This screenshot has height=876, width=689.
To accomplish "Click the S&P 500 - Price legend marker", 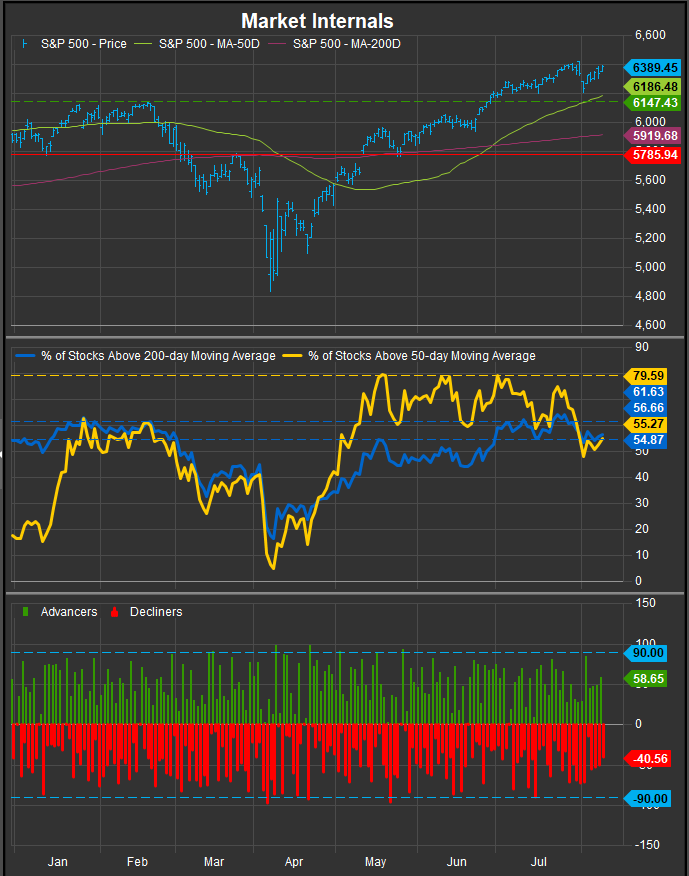I will [26, 43].
